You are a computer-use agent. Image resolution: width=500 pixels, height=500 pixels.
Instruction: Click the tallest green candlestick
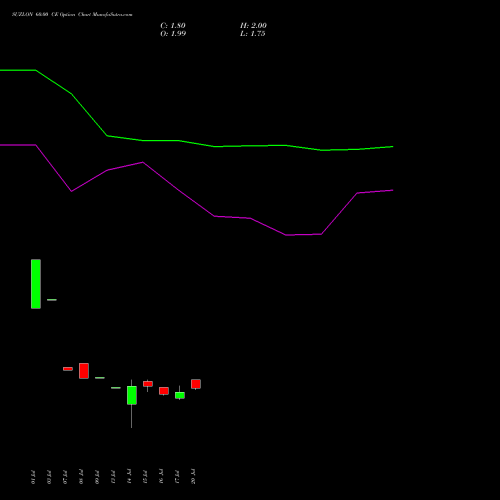tap(36, 284)
